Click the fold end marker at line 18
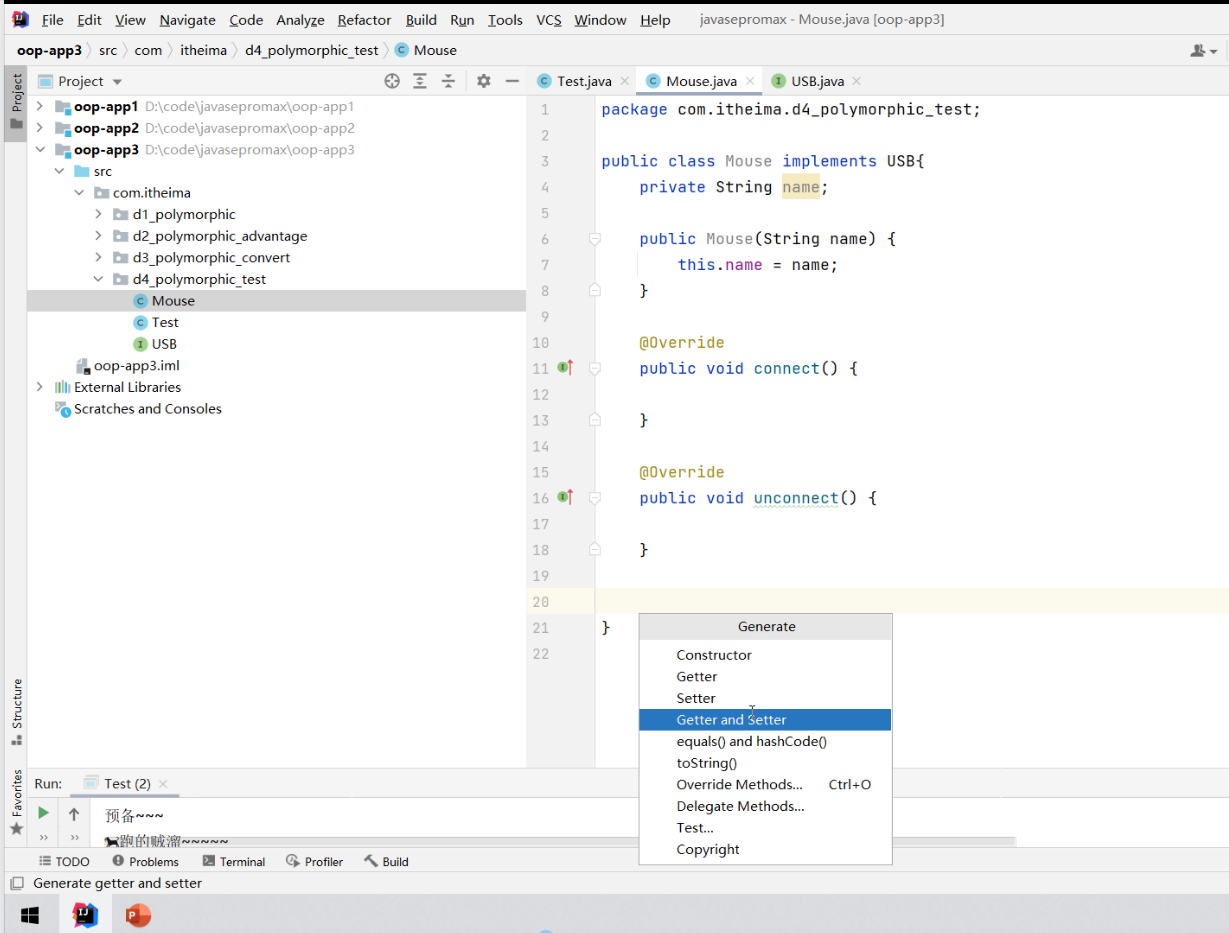 tap(595, 549)
